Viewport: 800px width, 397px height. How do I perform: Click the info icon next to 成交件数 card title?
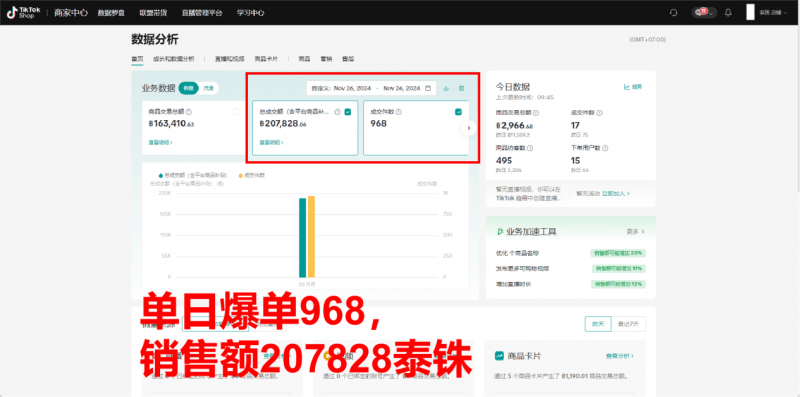click(398, 112)
